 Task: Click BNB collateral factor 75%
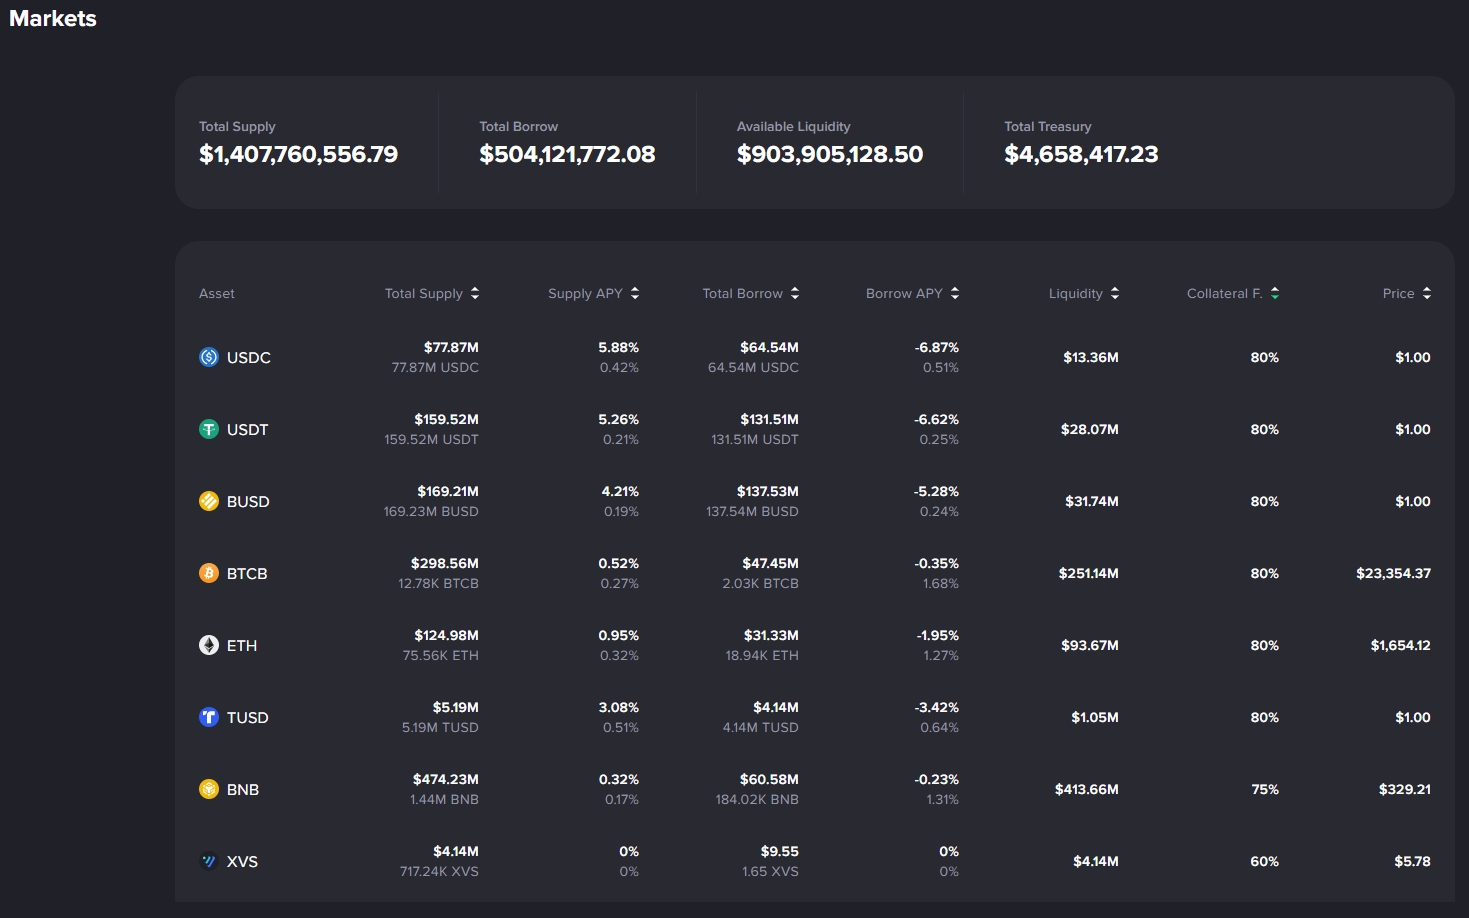pos(1265,789)
